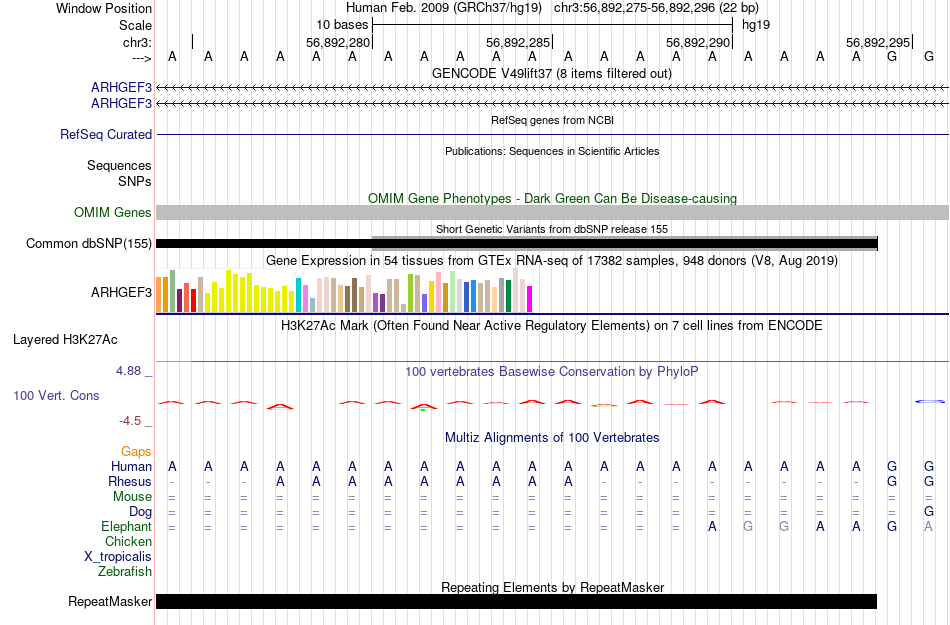Click the SNPs publications track label
This screenshot has height=625, width=950.
coord(135,181)
